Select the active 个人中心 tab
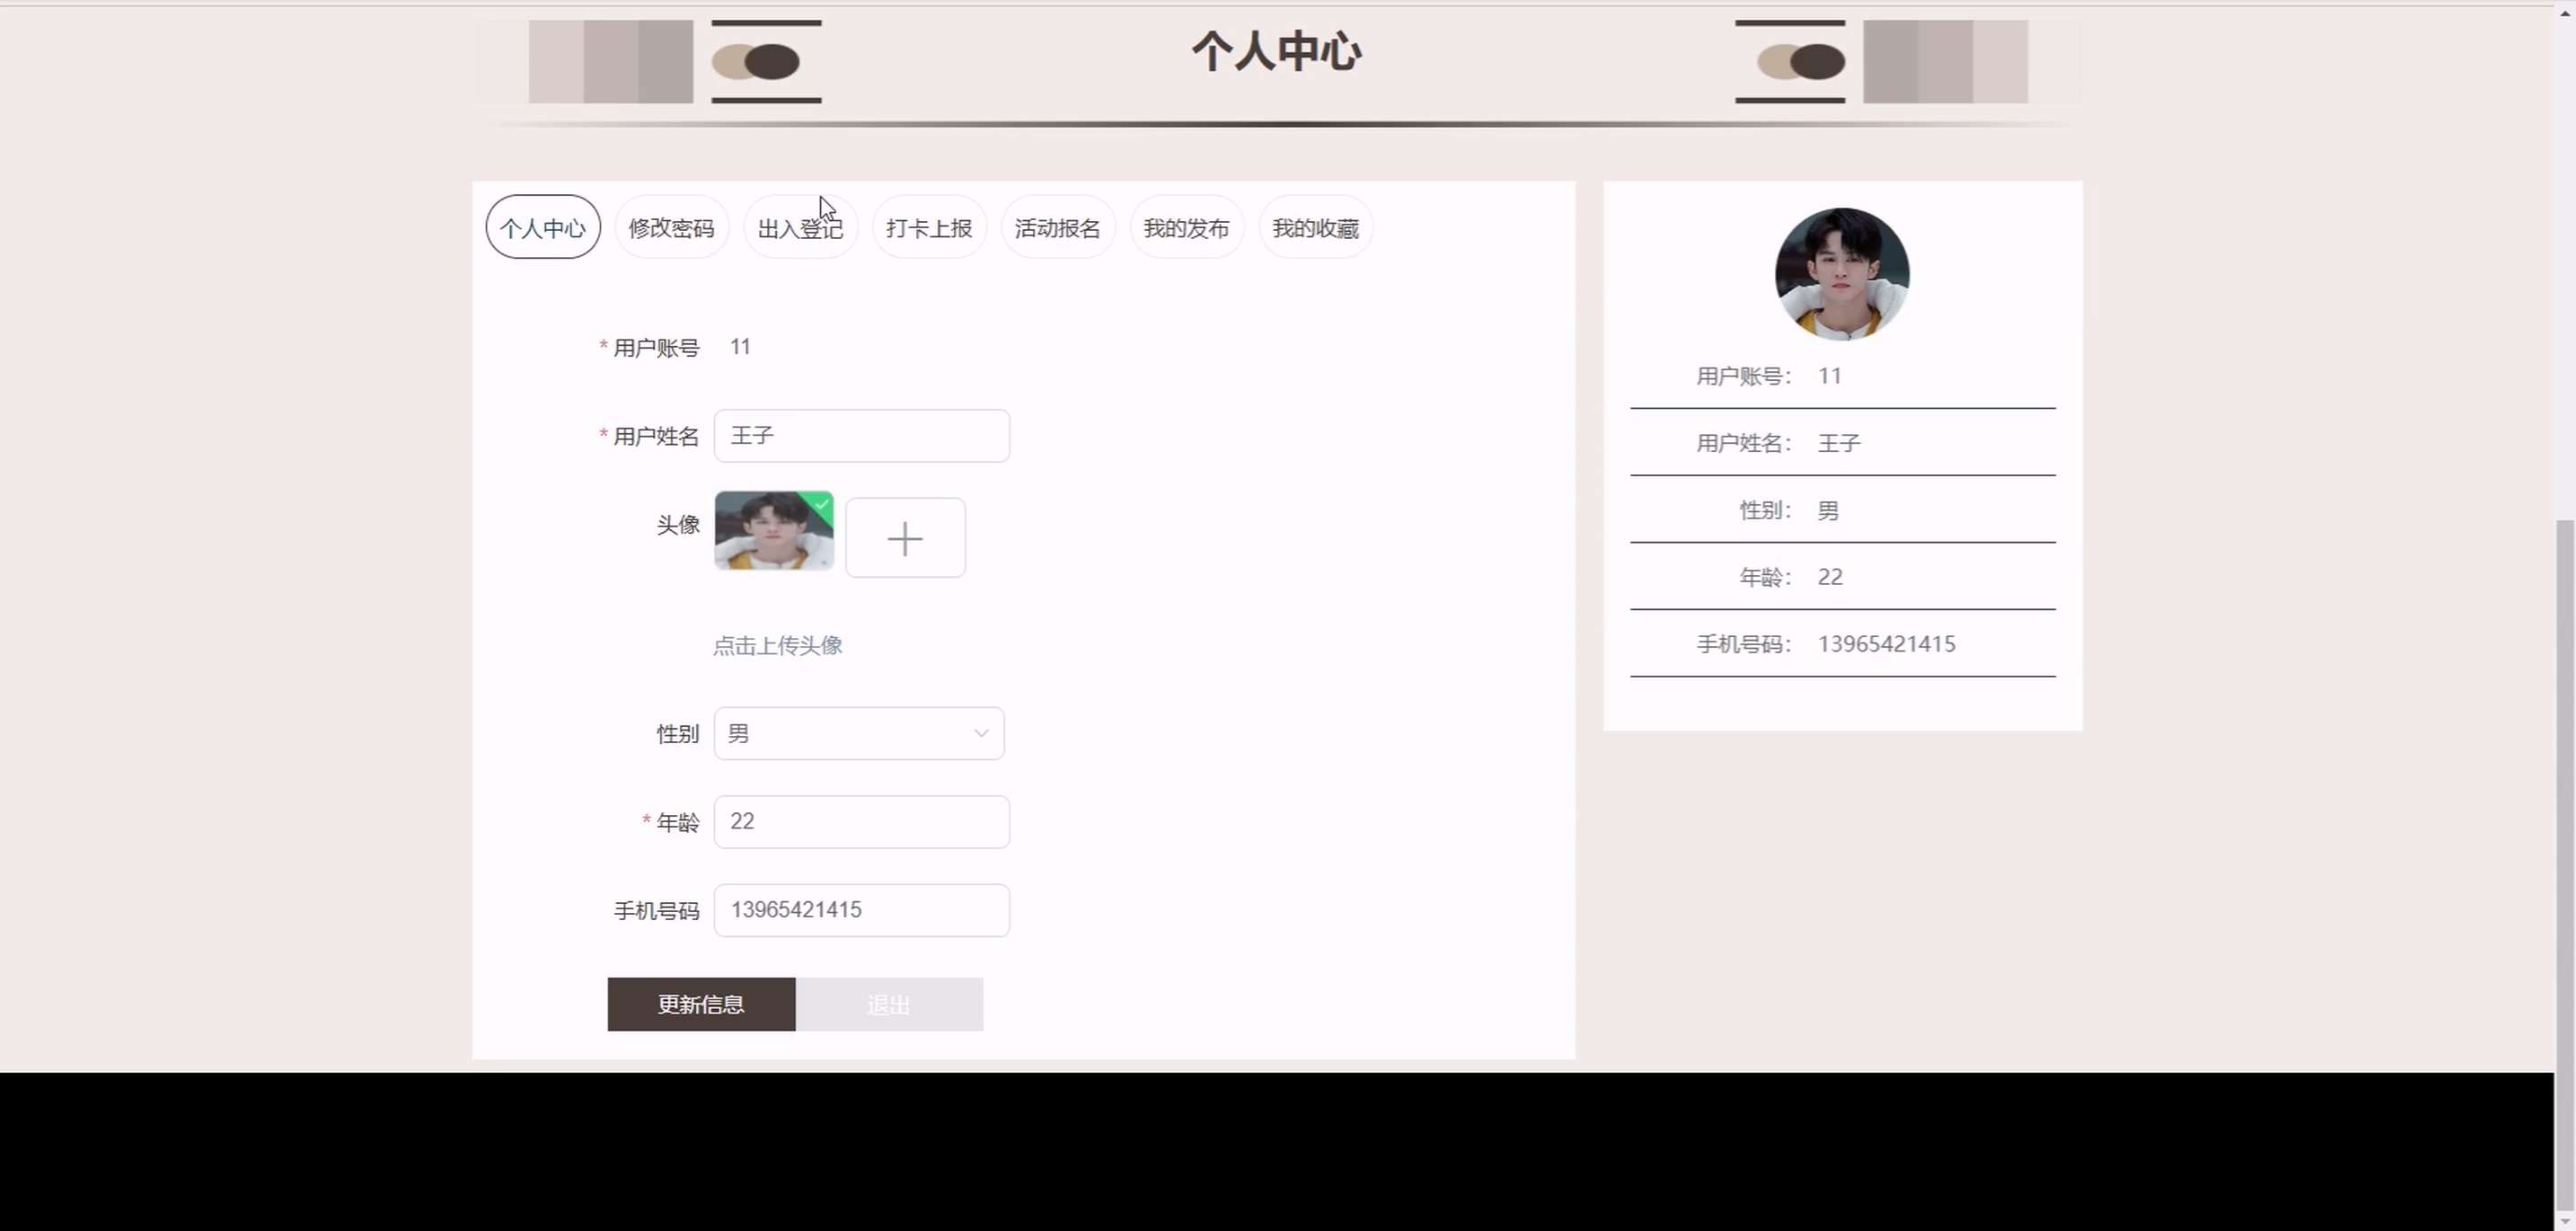2576x1231 pixels. click(x=543, y=228)
